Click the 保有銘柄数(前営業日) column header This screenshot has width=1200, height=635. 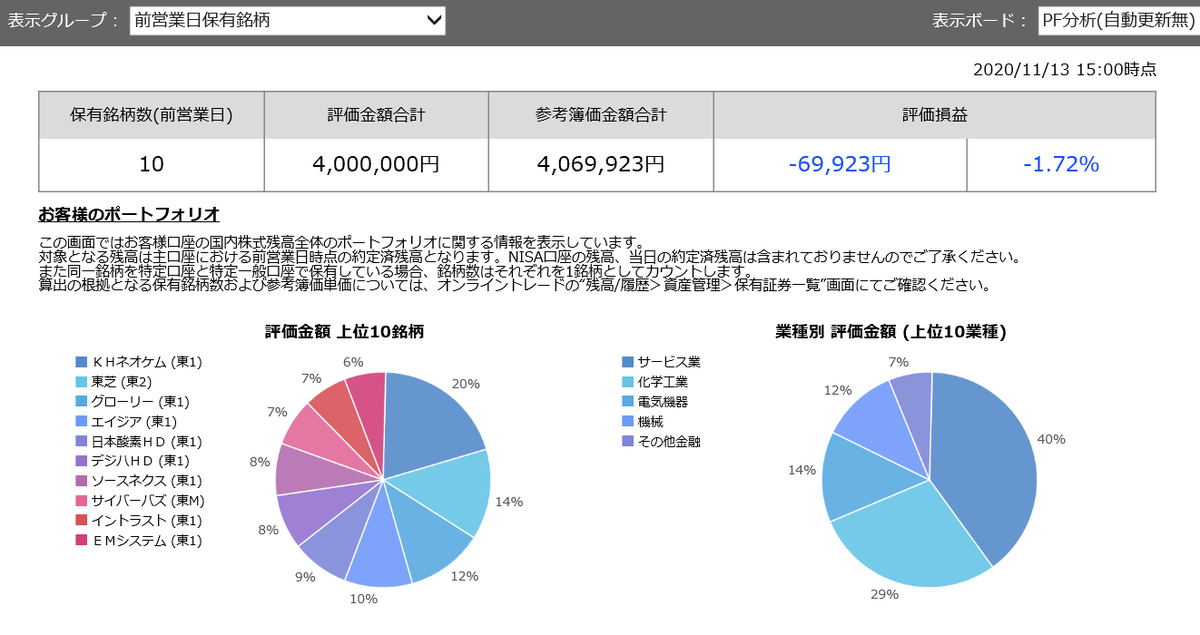click(x=152, y=115)
